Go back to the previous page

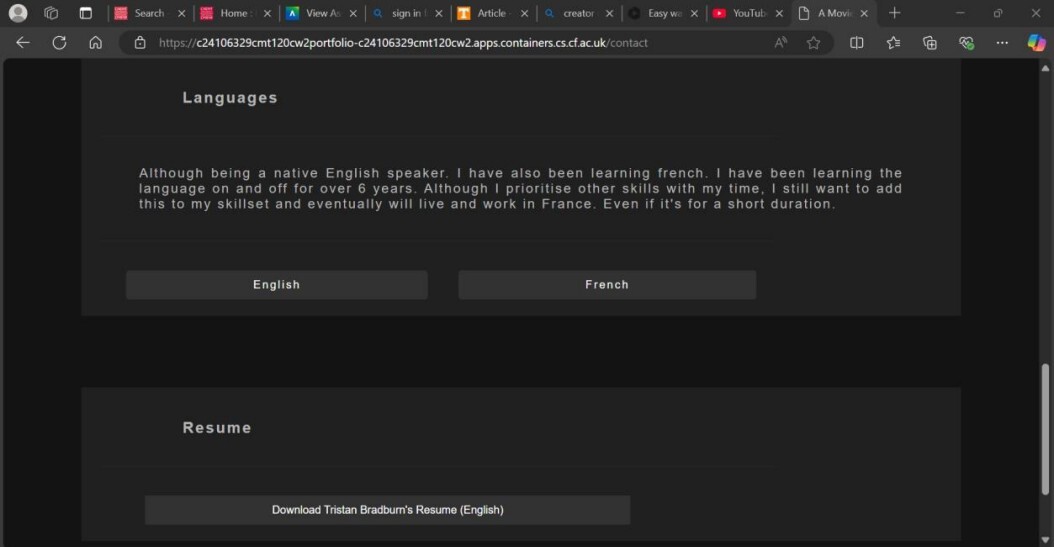[x=23, y=42]
